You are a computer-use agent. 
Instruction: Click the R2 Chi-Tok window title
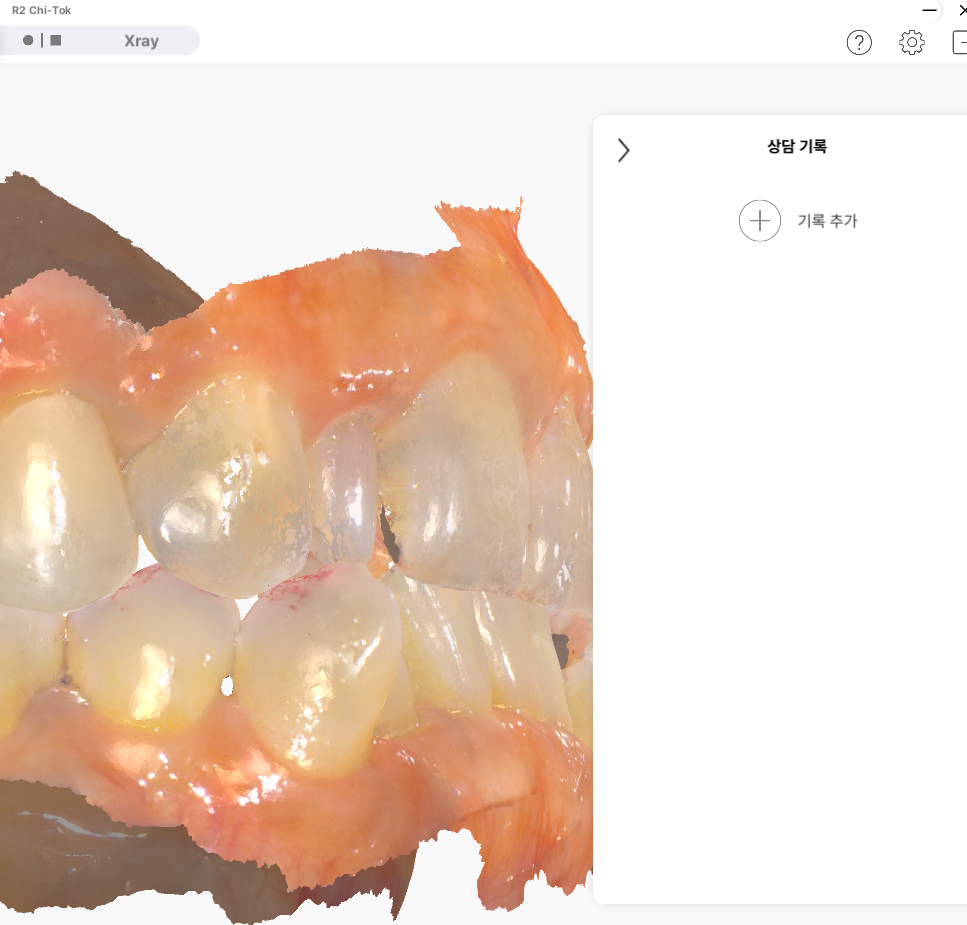(x=41, y=10)
